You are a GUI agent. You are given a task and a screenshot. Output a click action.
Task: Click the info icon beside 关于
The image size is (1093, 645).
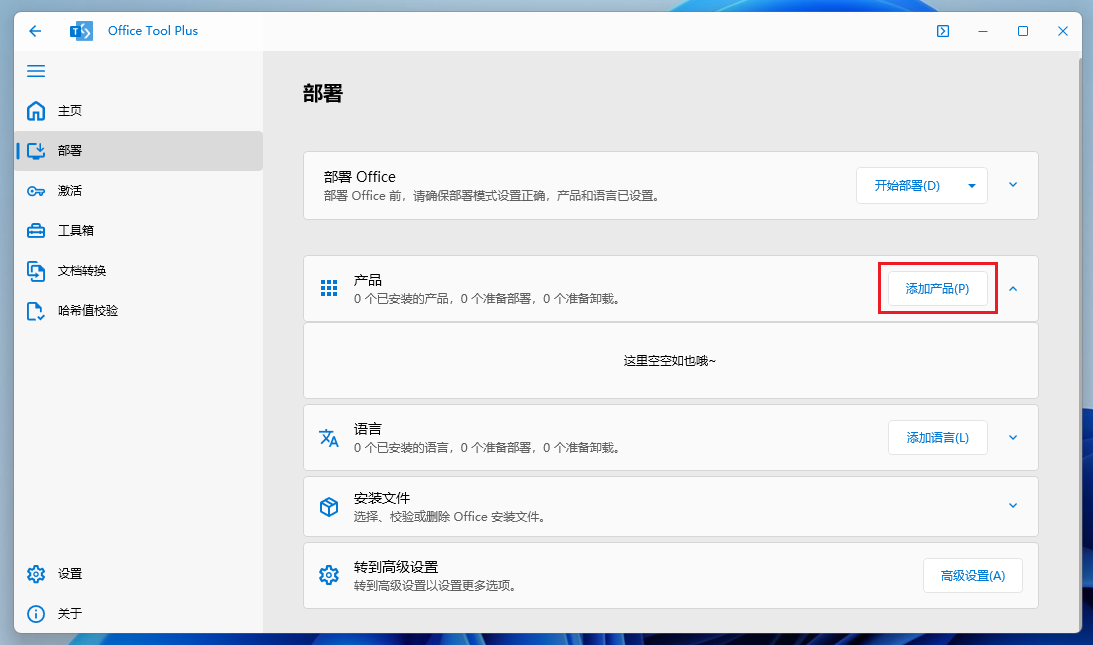[36, 614]
